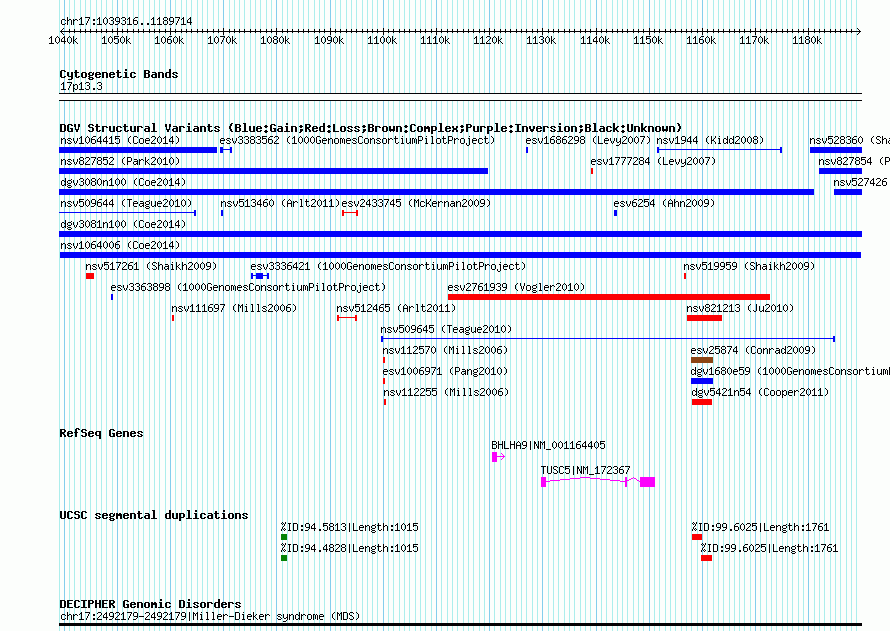Click the DGV Structural Variants track heading
This screenshot has width=890, height=631.
370,128
